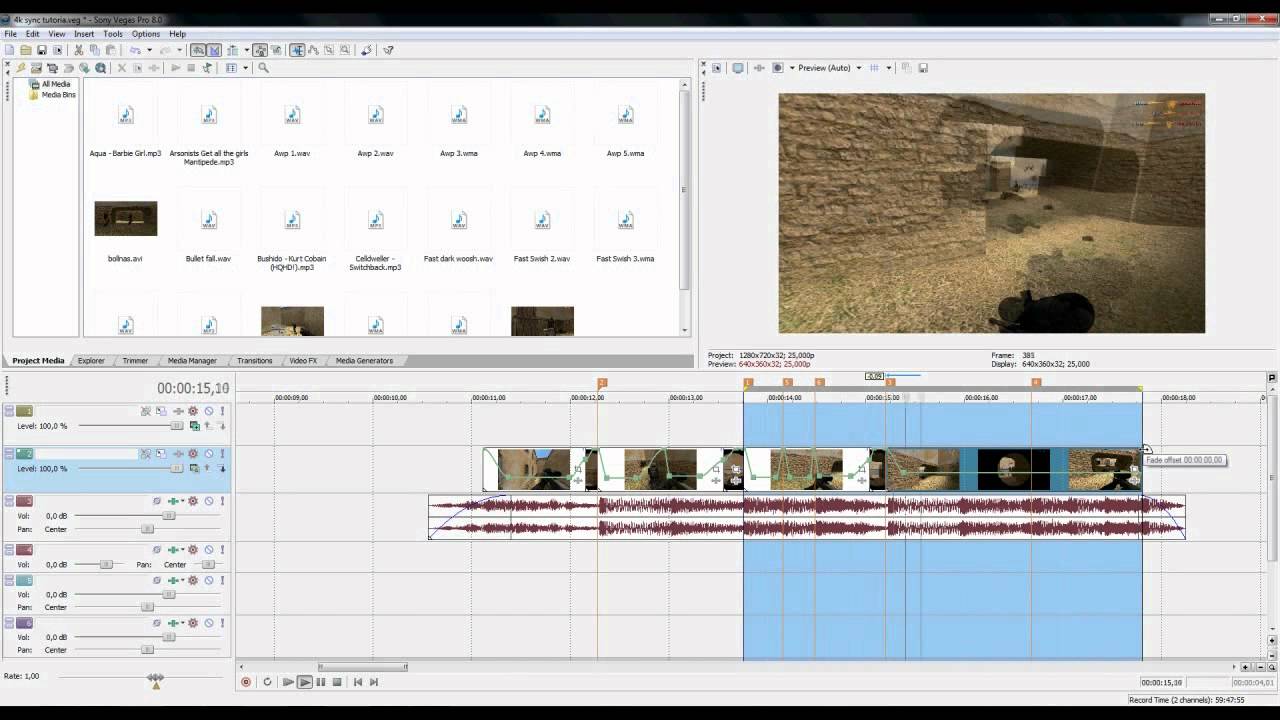Image resolution: width=1280 pixels, height=720 pixels.
Task: Toggle the Split Screen View icon
Action: point(777,68)
